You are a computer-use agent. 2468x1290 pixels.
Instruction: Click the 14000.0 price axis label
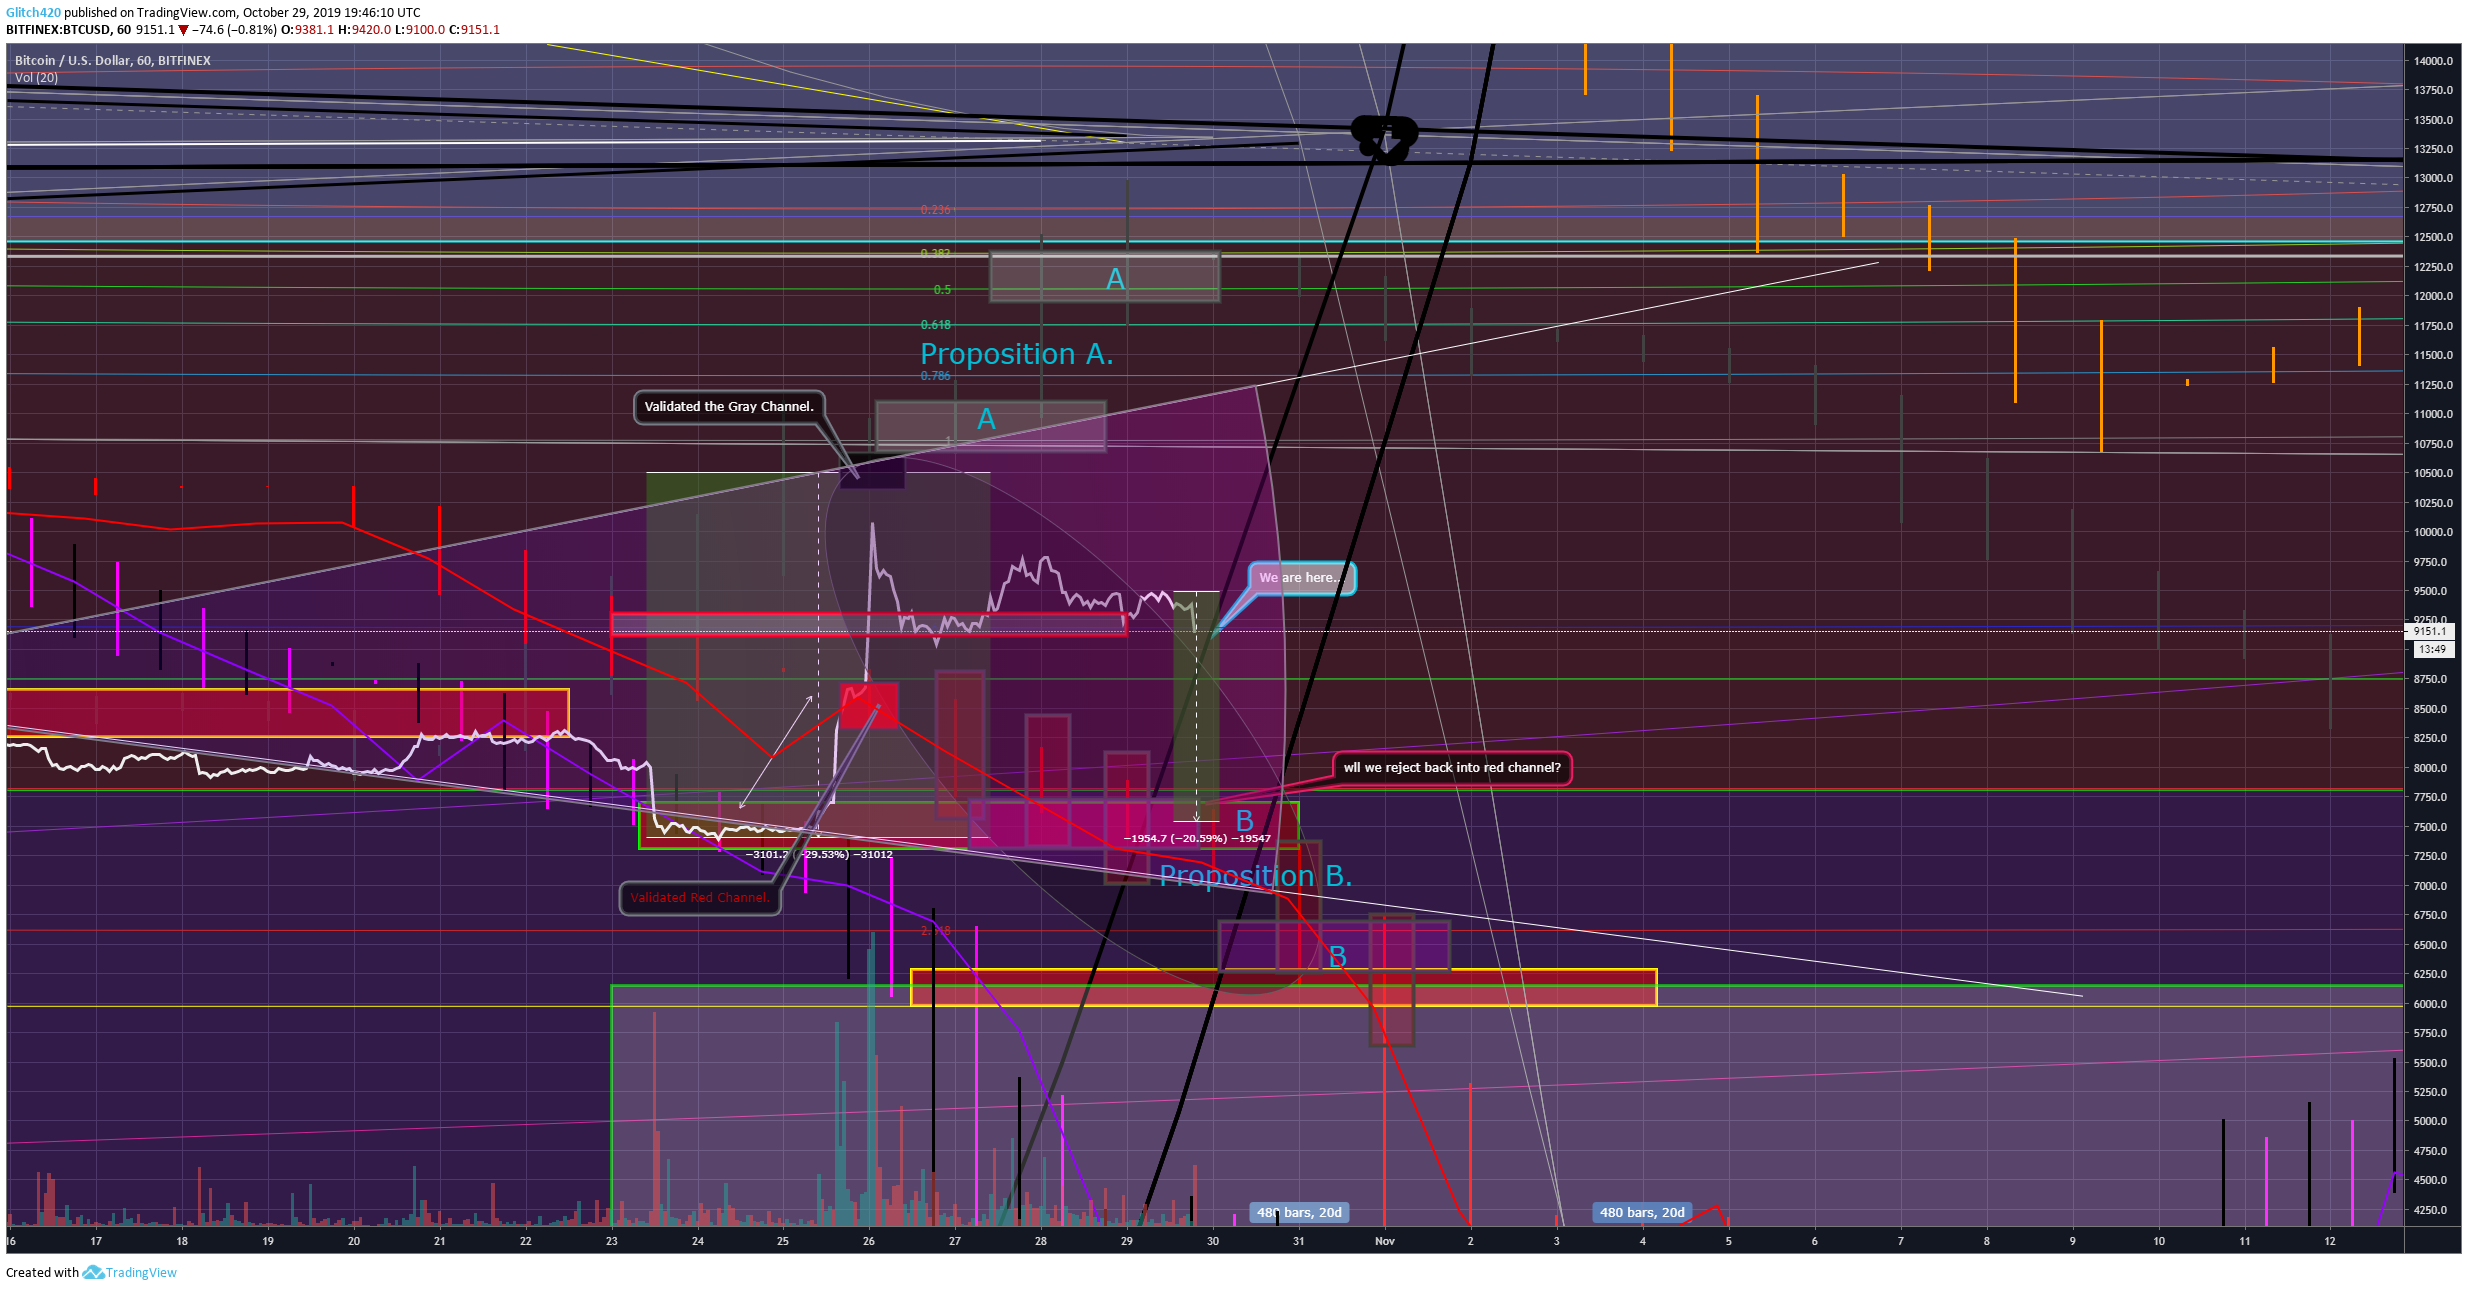pyautogui.click(x=2432, y=61)
